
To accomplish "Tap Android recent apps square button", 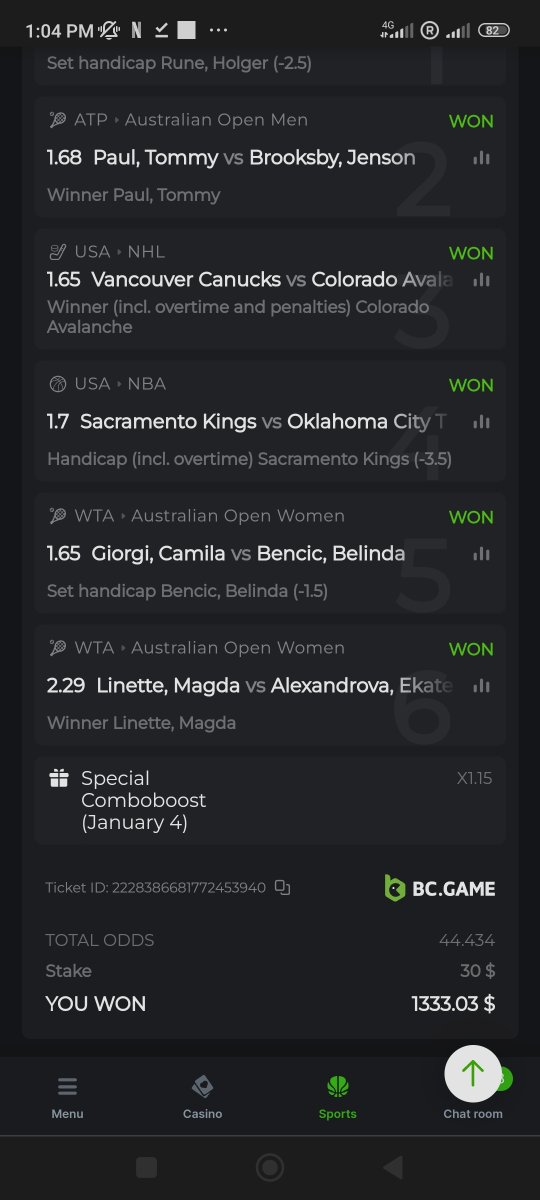I will click(146, 1167).
